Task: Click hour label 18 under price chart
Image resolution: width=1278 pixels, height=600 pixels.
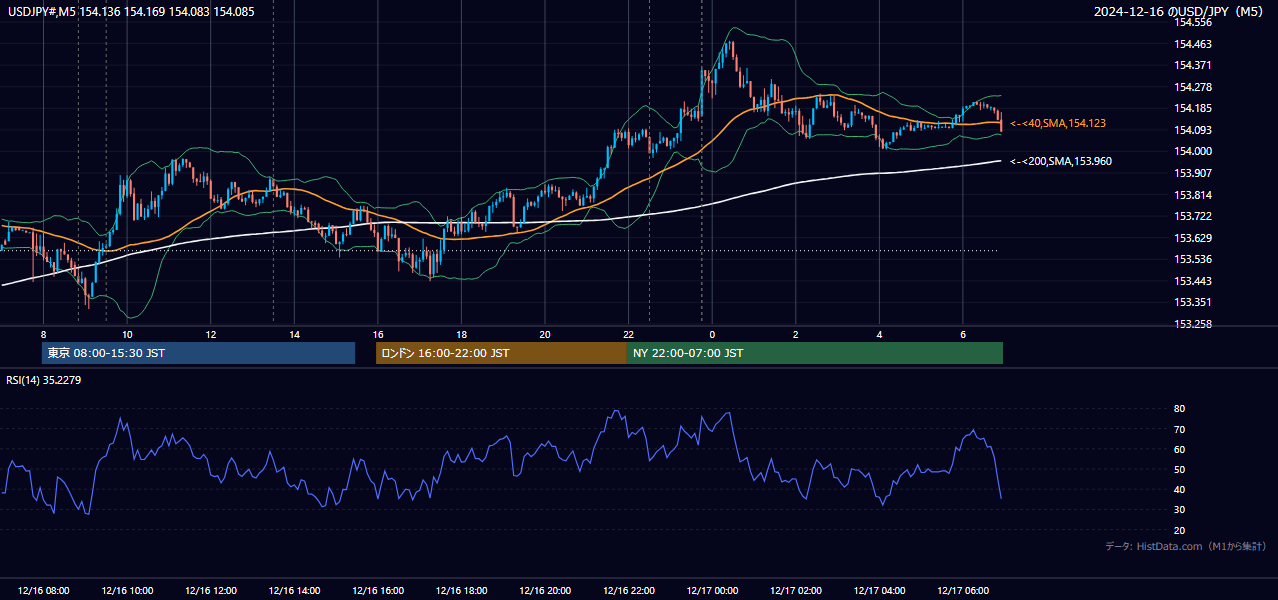Action: [461, 334]
